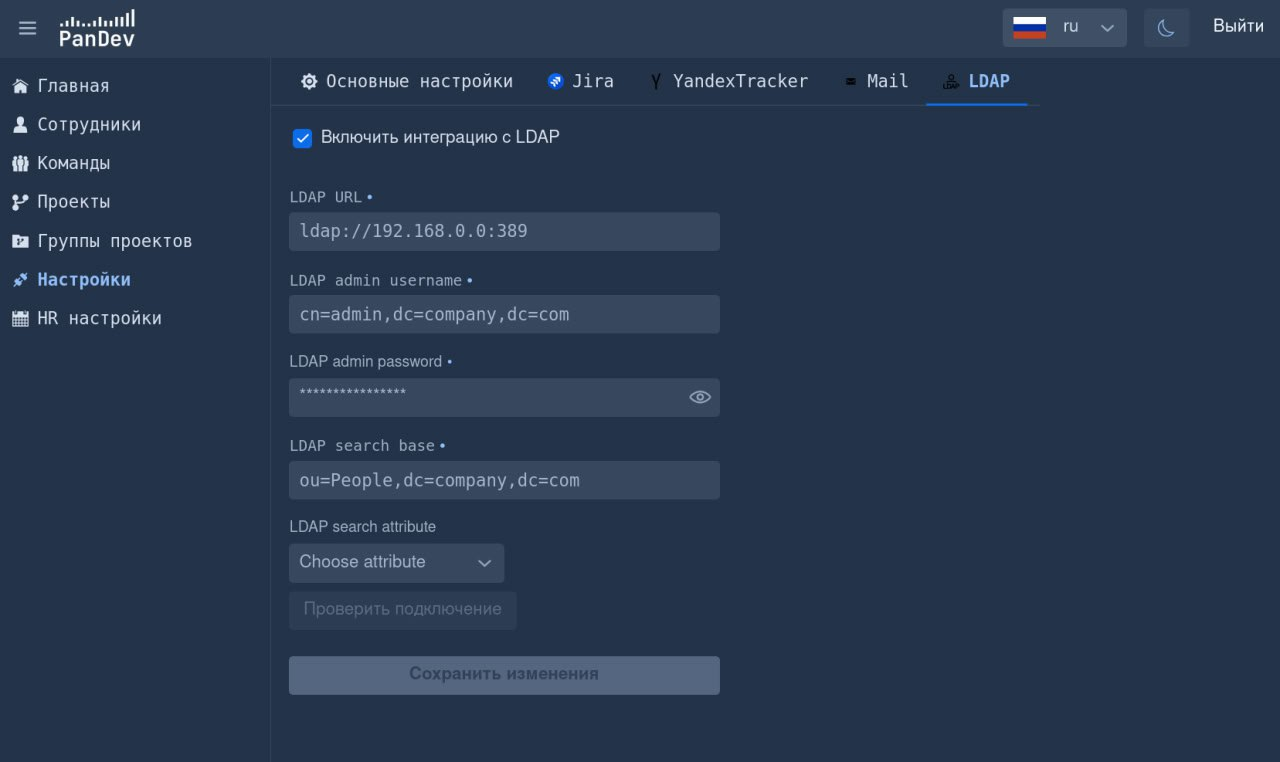Select the Команды group icon
Screen dimensions: 1280x762
pyautogui.click(x=20, y=163)
